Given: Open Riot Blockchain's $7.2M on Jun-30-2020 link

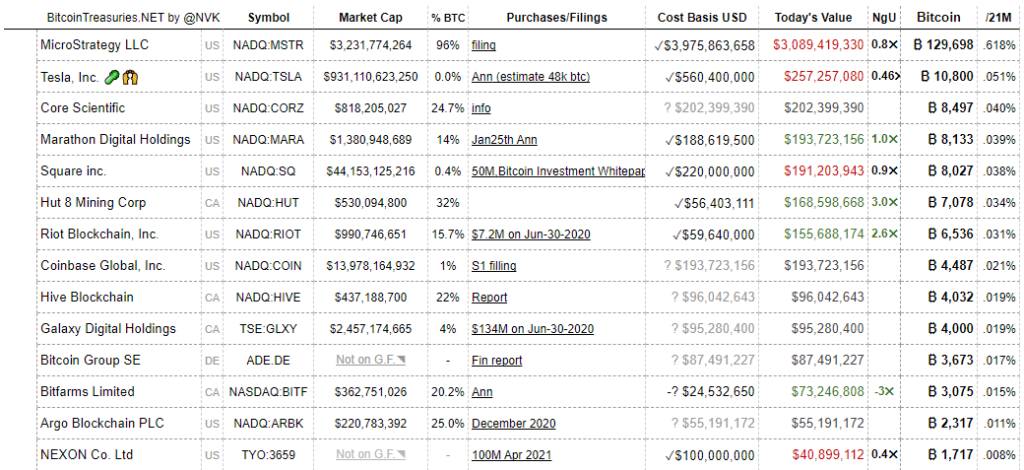Looking at the screenshot, I should point(532,234).
